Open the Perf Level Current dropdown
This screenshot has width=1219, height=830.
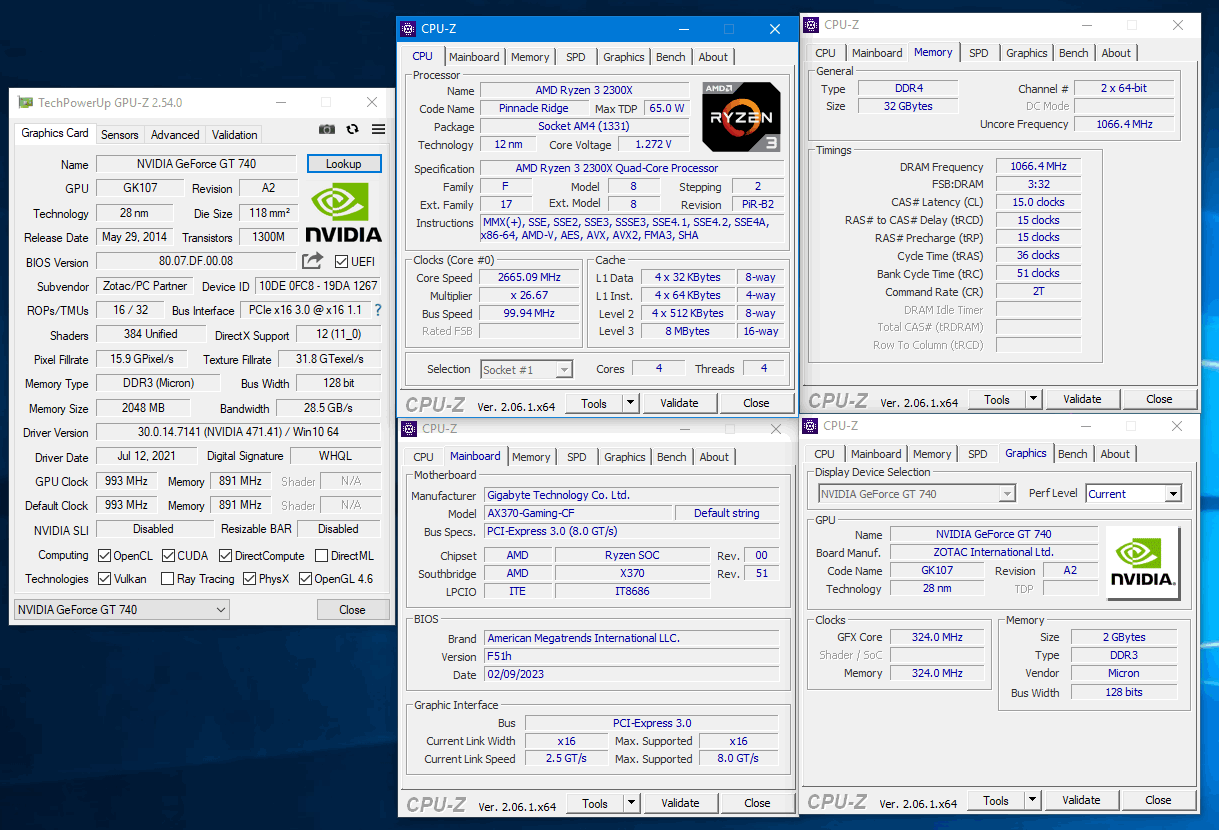[1133, 494]
